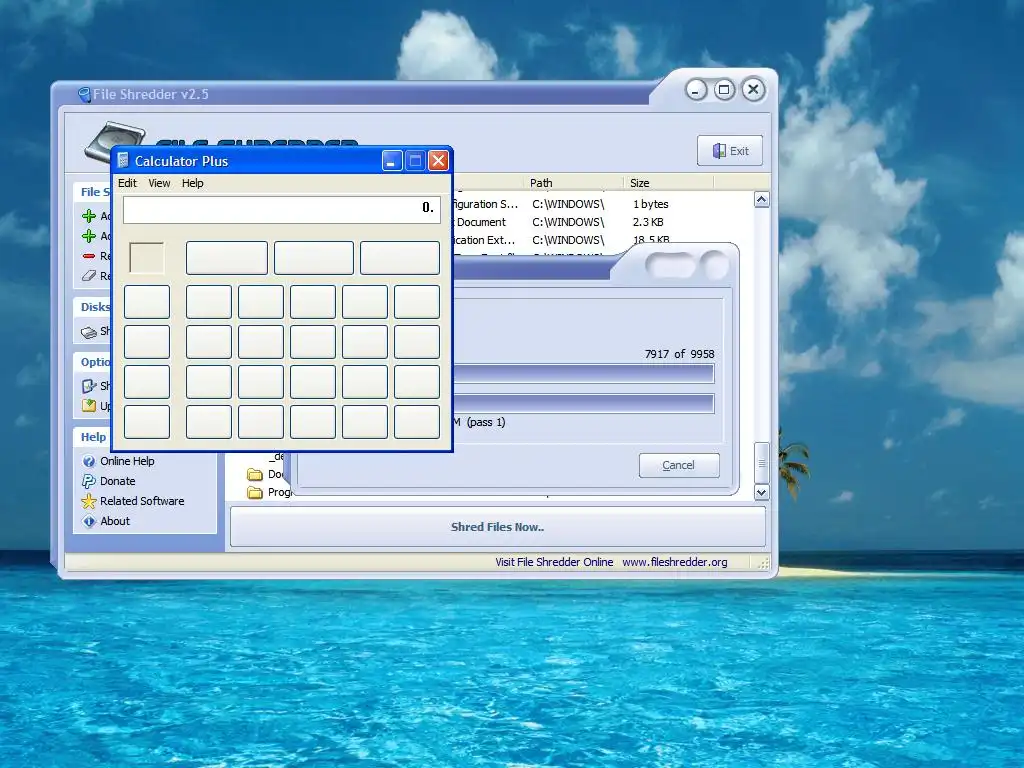The width and height of the screenshot is (1024, 768).
Task: Click the red minus remove icon in sidebar
Action: (89, 256)
